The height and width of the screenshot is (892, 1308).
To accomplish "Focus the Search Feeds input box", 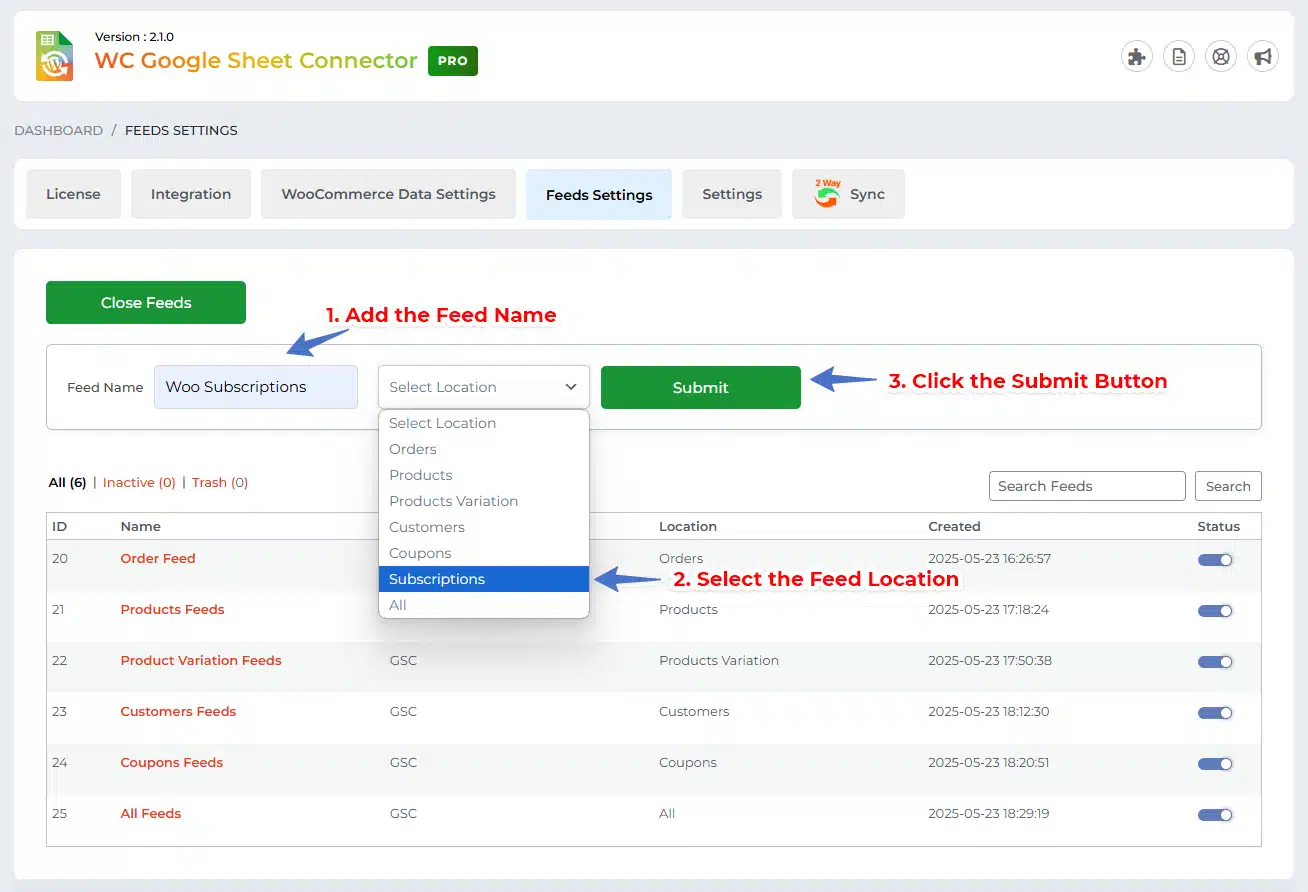I will pos(1087,486).
